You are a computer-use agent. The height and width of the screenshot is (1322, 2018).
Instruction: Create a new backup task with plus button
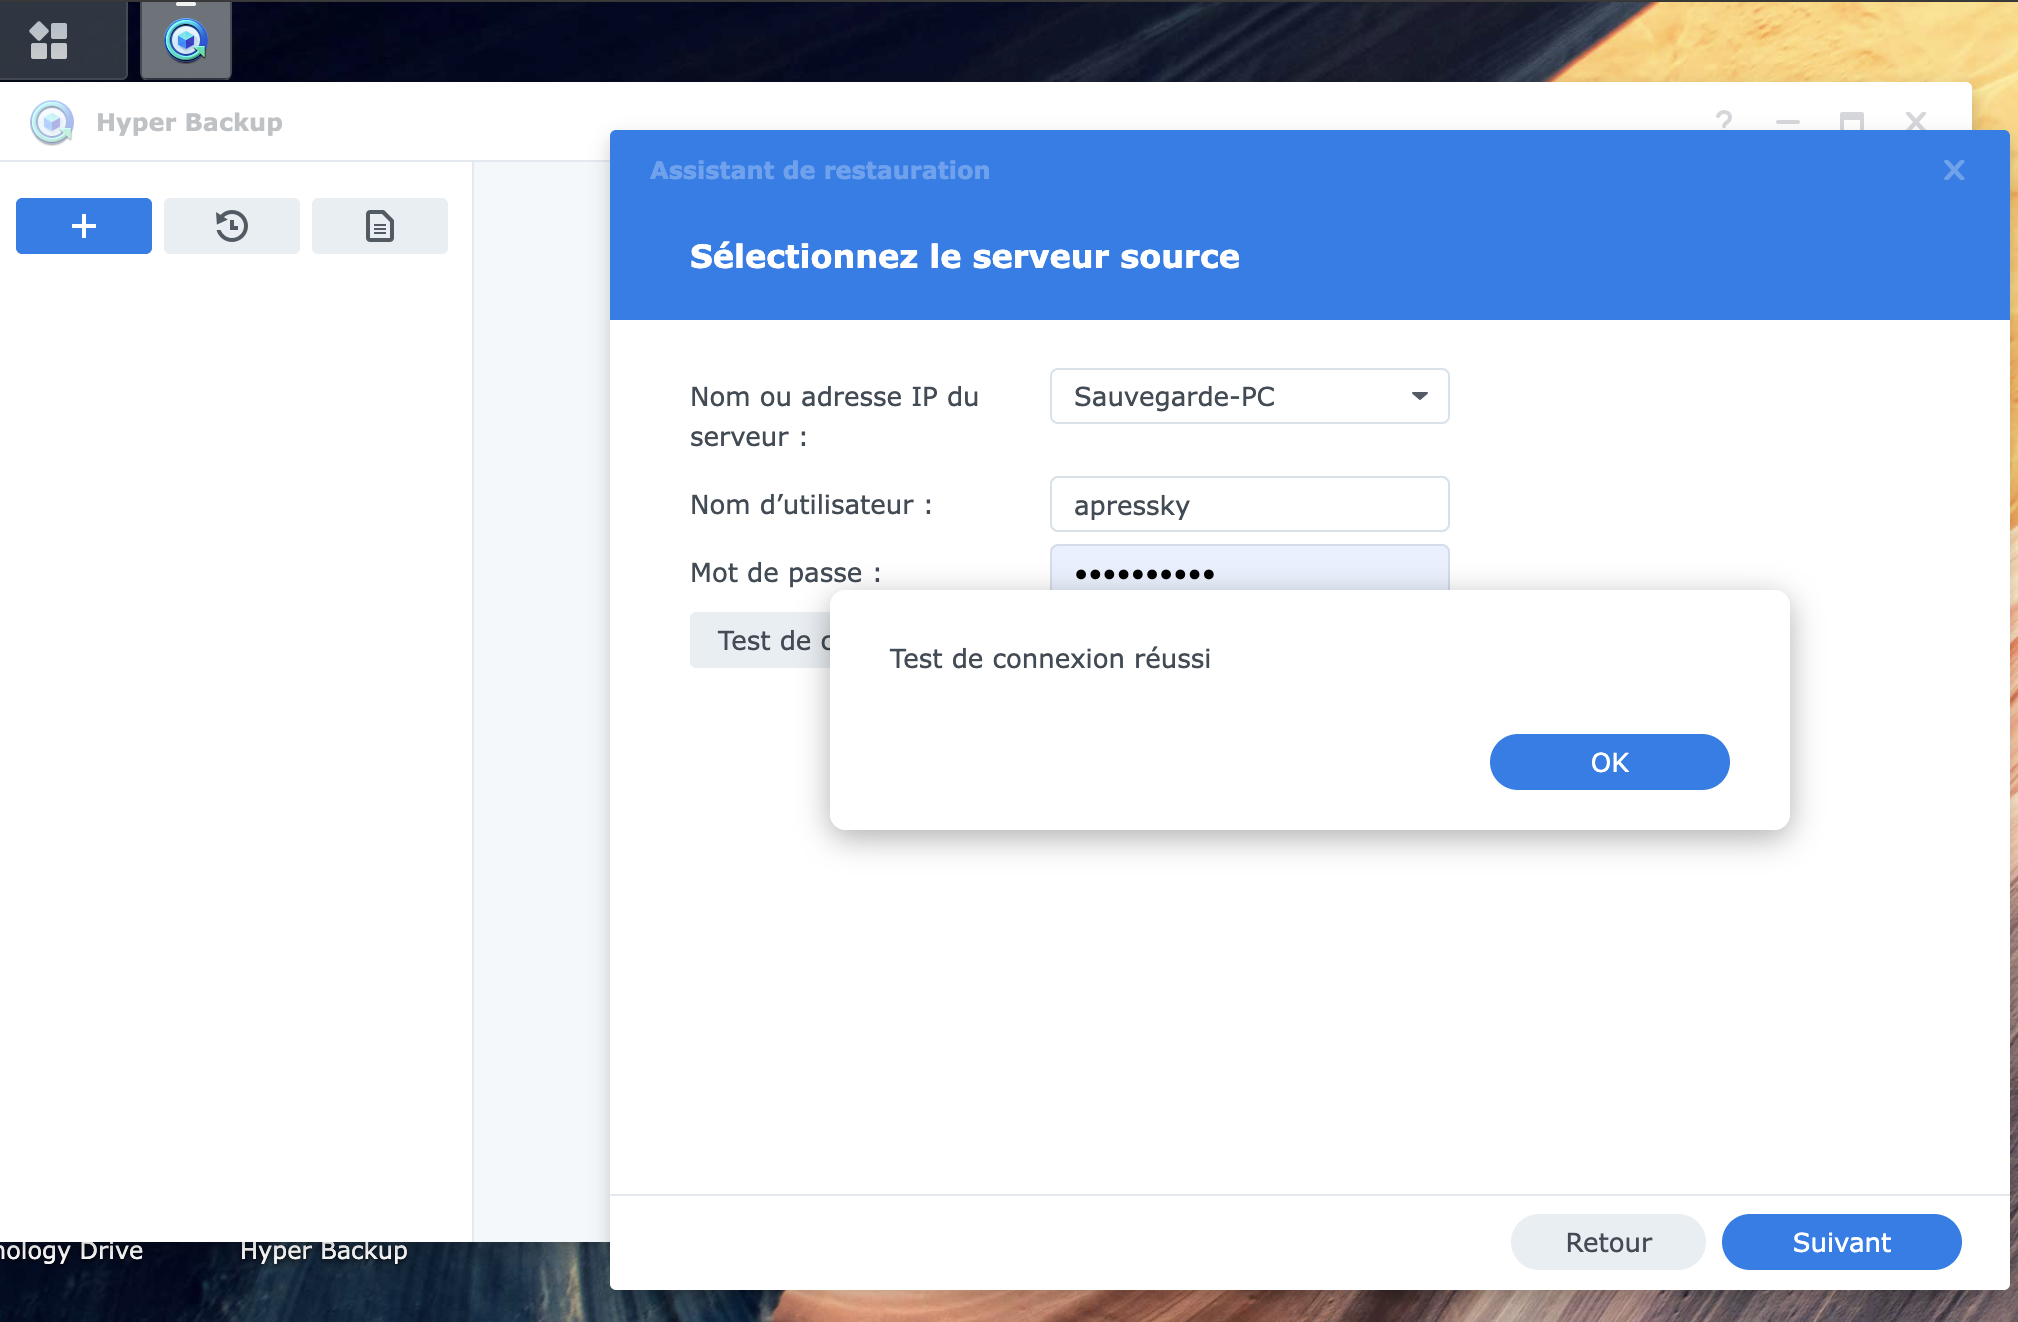pyautogui.click(x=84, y=226)
